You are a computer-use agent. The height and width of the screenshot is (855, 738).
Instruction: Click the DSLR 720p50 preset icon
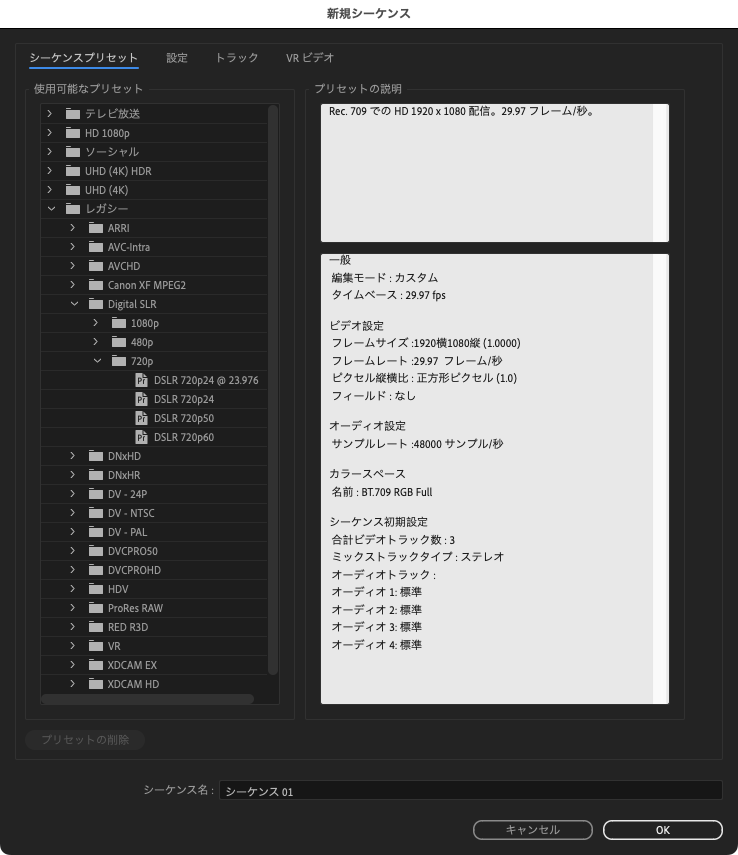point(141,418)
